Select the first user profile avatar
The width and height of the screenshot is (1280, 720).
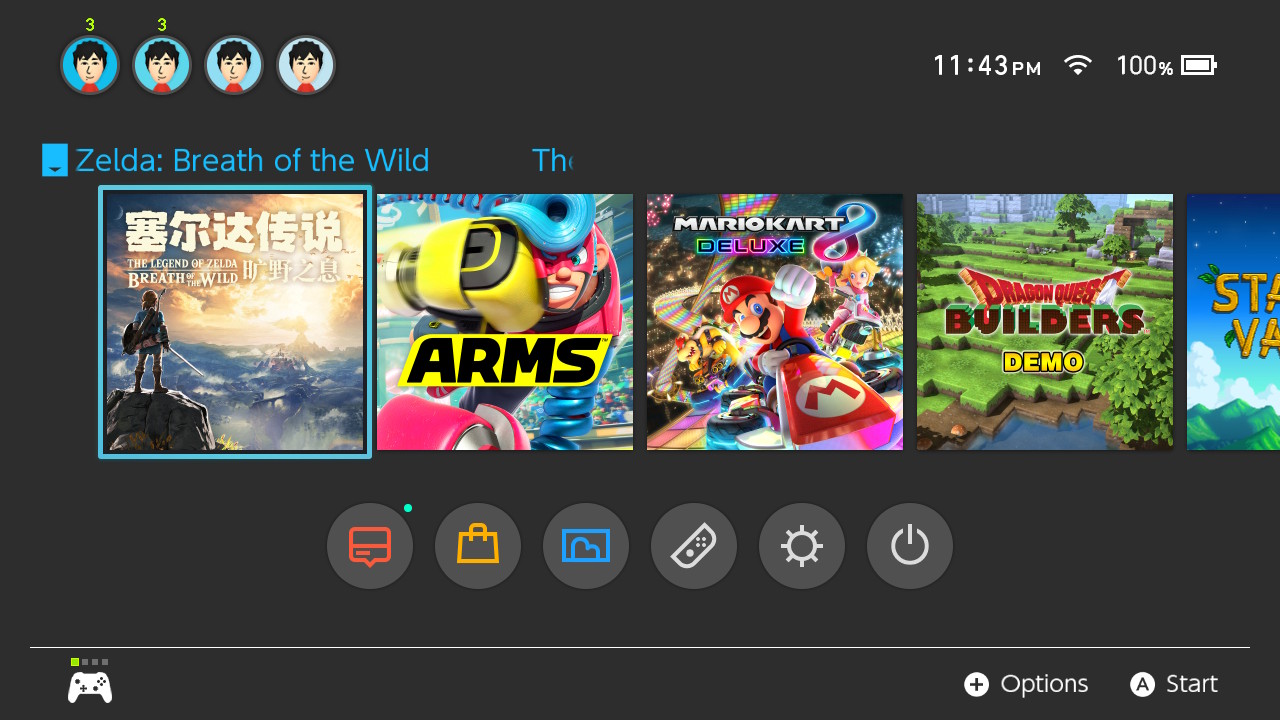[90, 66]
